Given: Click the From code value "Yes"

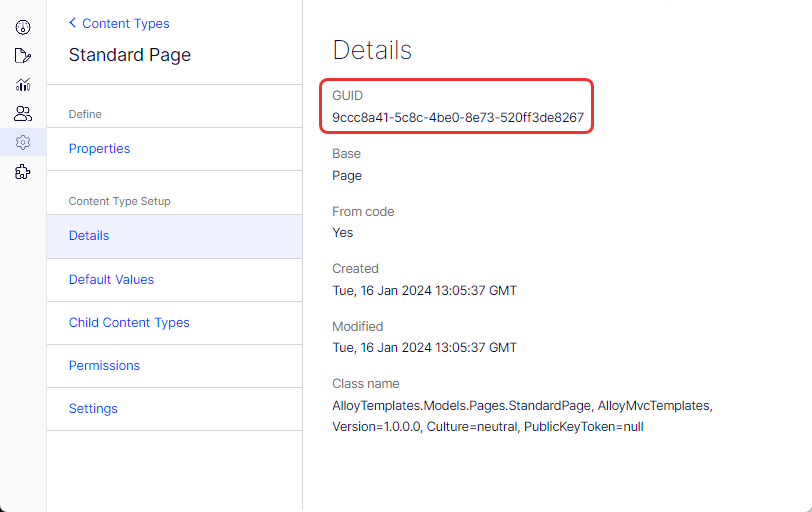Looking at the screenshot, I should (x=342, y=233).
